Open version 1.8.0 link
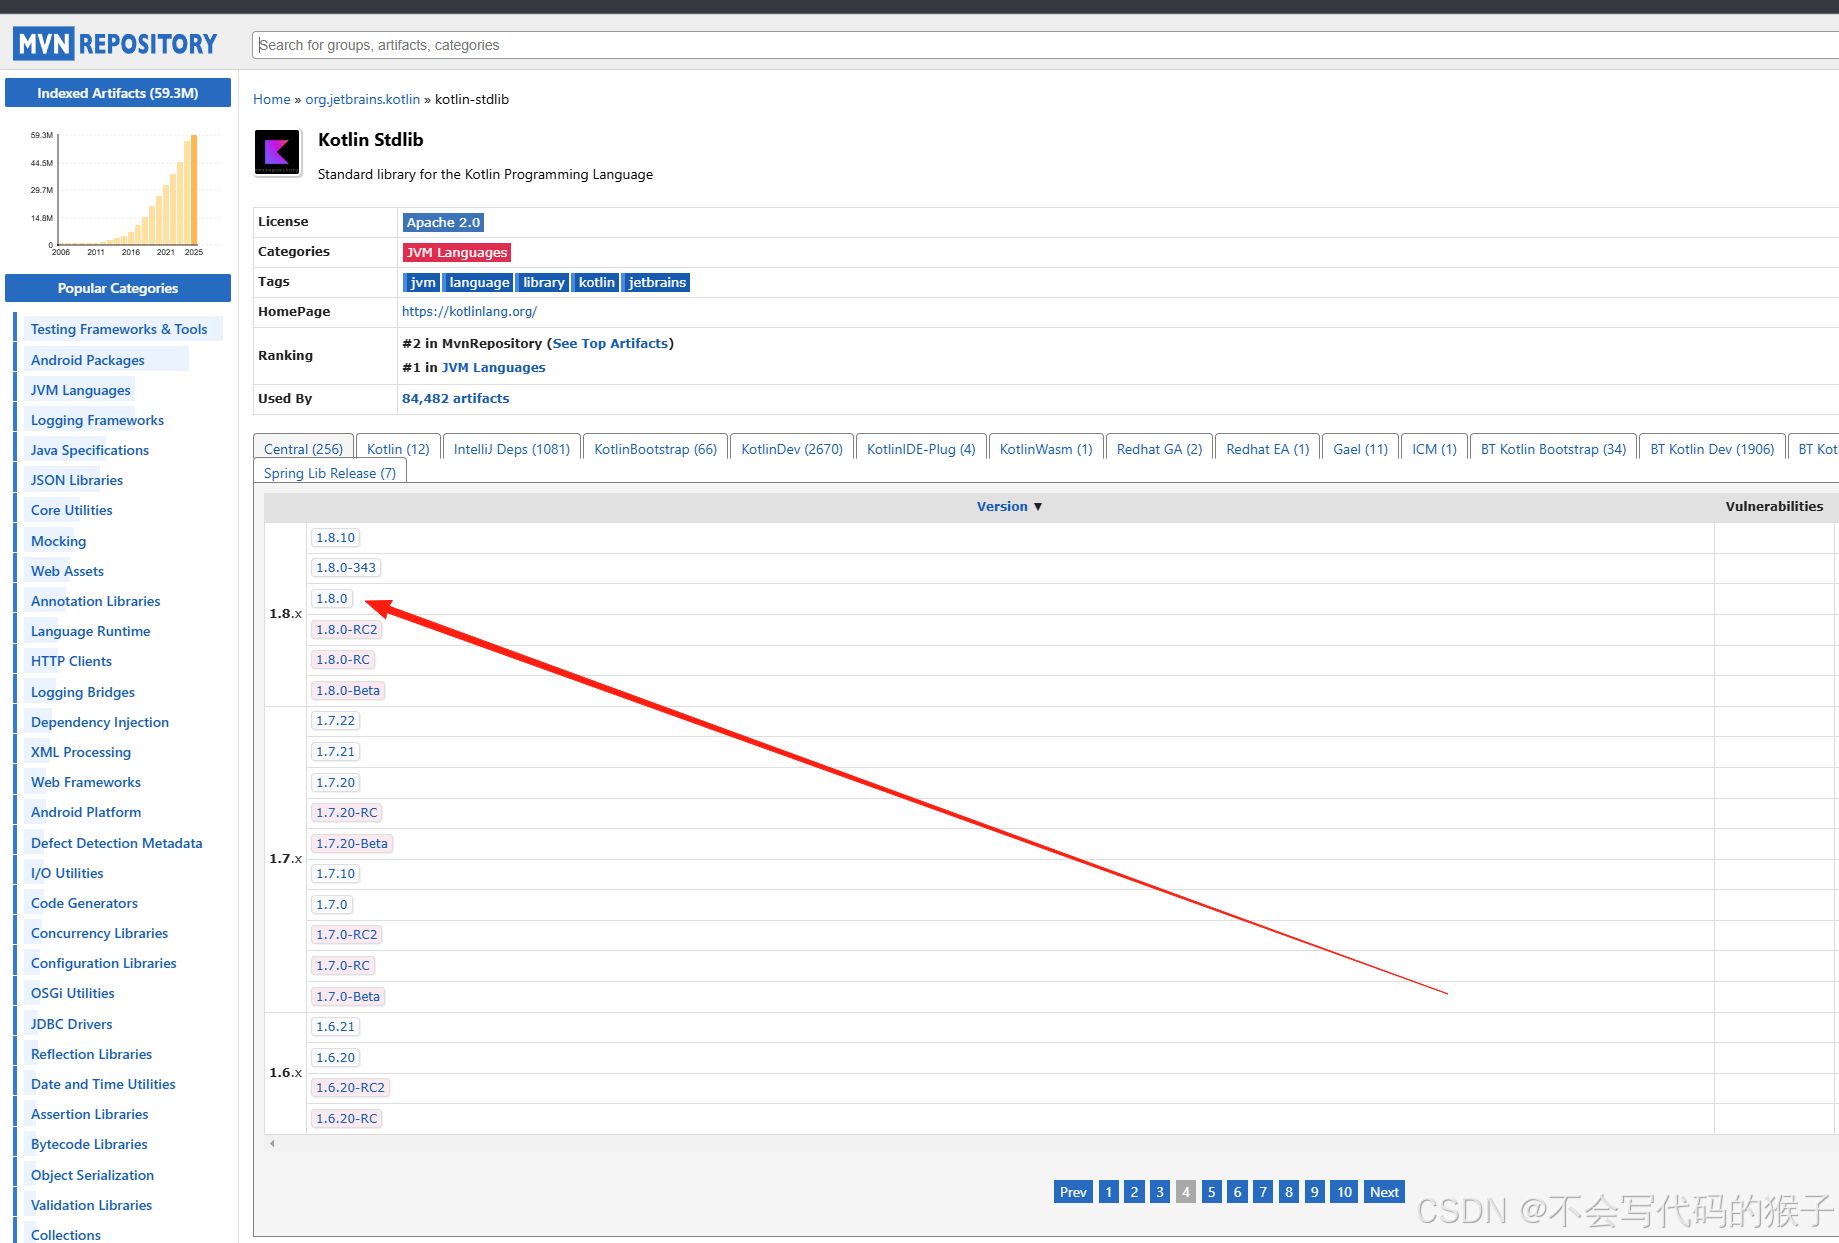The height and width of the screenshot is (1243, 1839). tap(332, 599)
